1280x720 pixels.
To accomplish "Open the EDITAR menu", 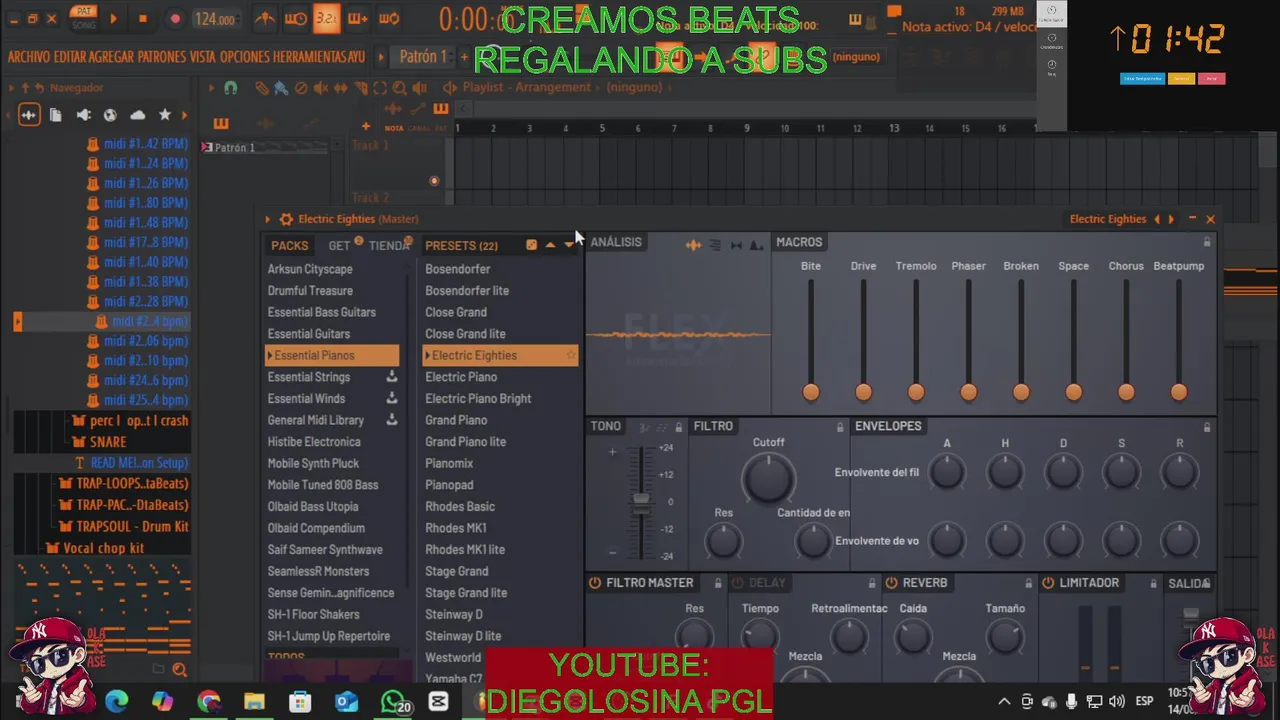I will click(x=70, y=57).
